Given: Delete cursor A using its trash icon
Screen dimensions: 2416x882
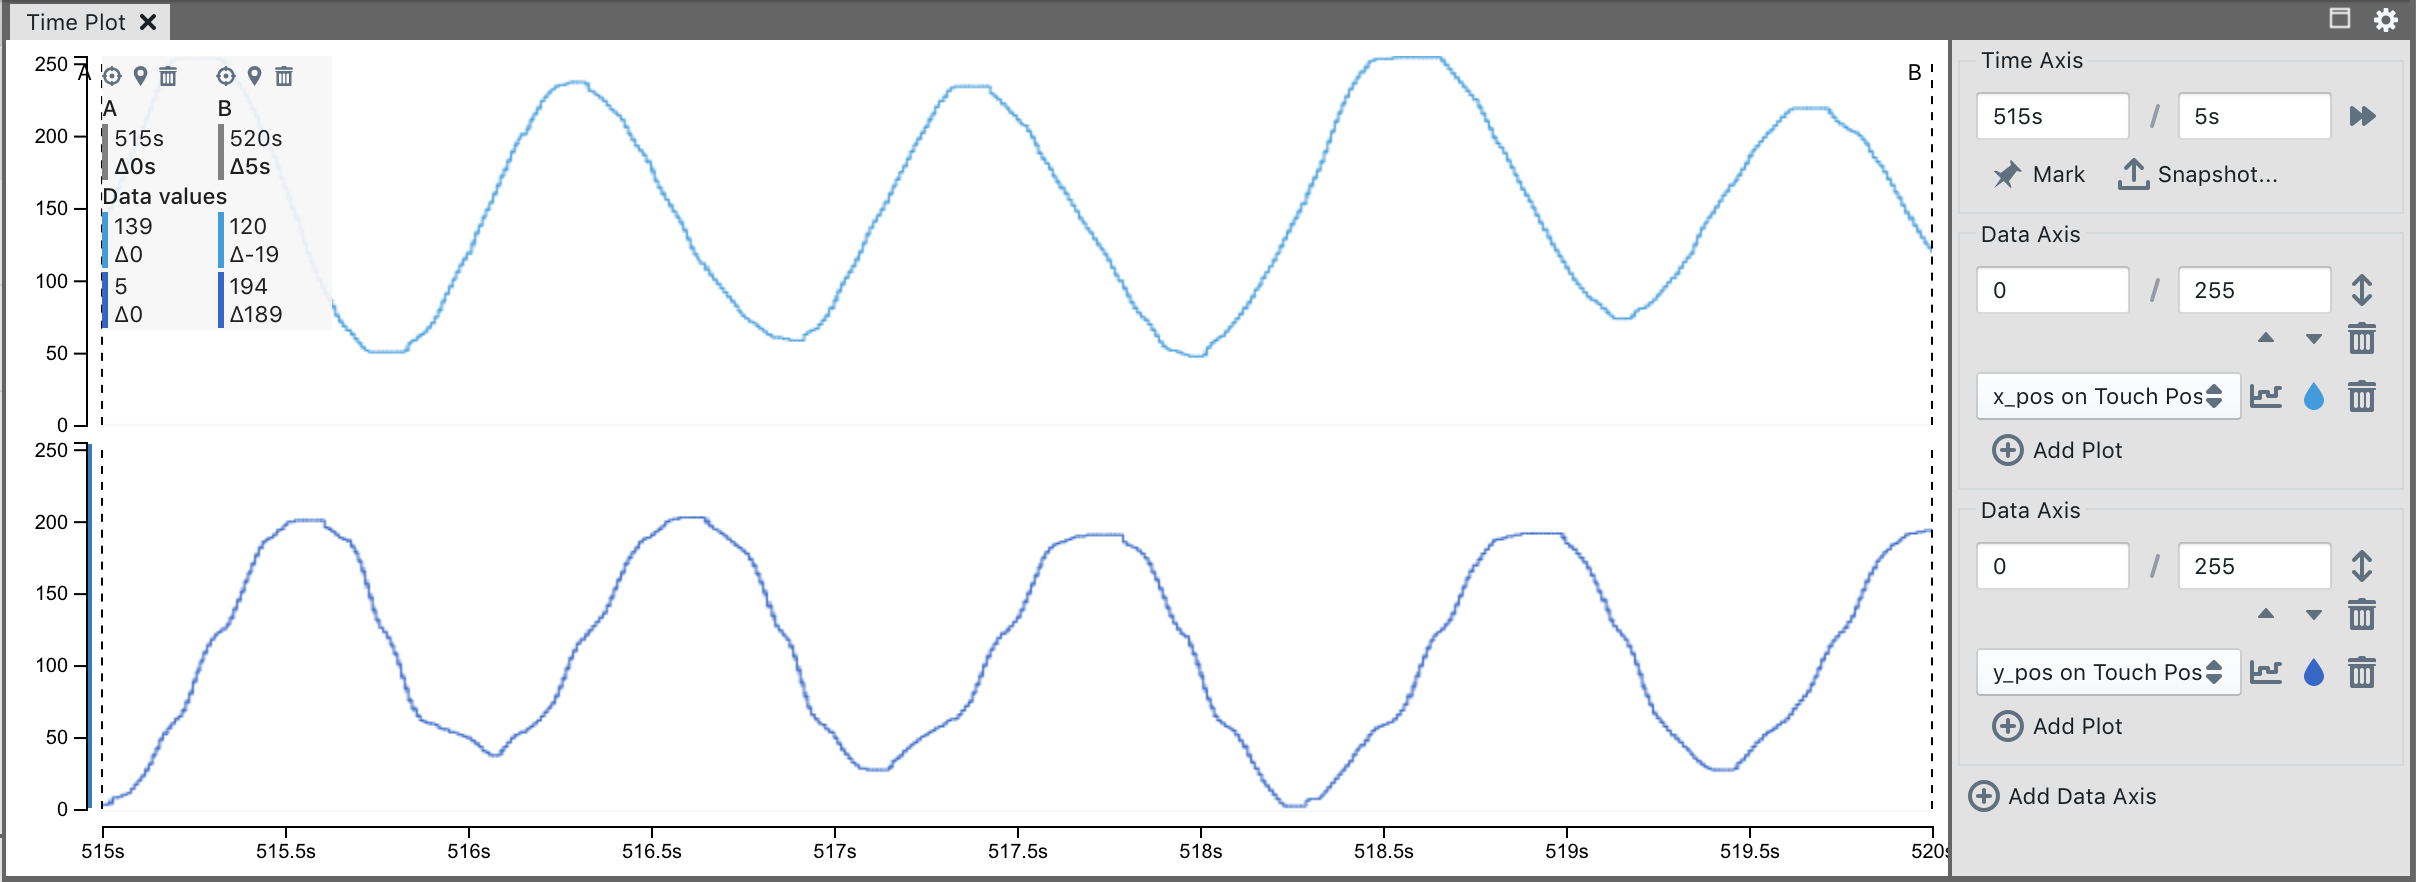Looking at the screenshot, I should pos(168,76).
